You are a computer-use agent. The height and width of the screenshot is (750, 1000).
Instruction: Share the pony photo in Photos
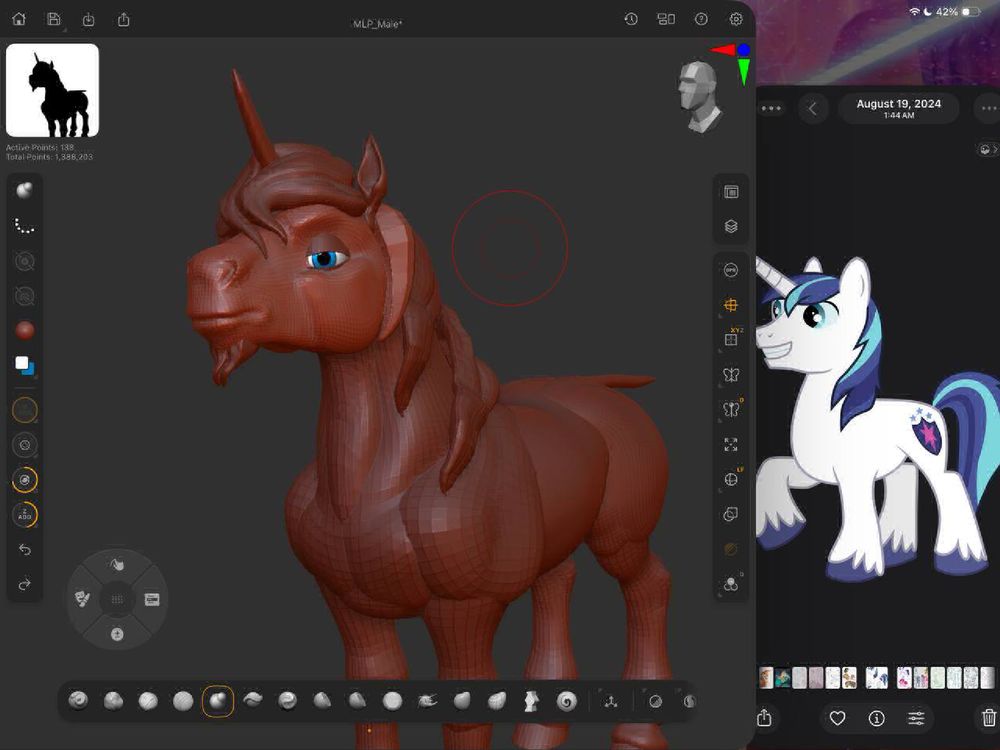pyautogui.click(x=765, y=719)
